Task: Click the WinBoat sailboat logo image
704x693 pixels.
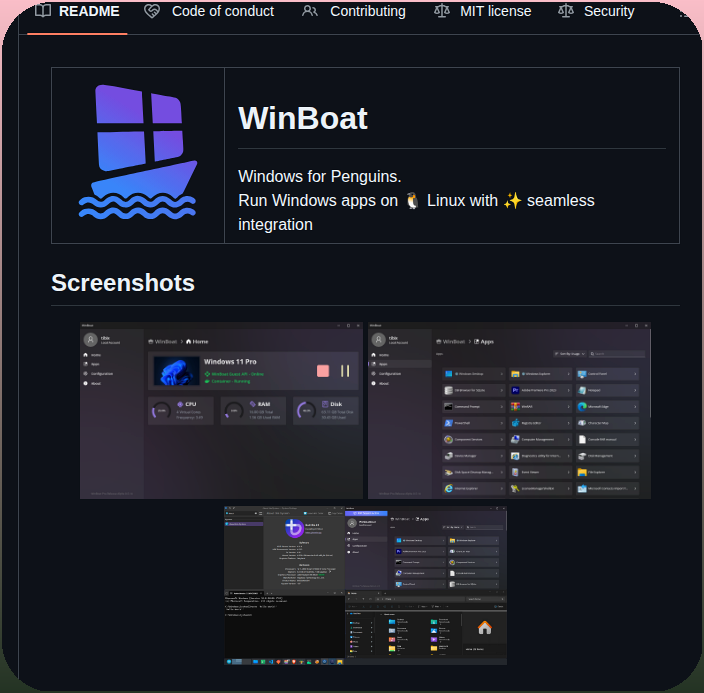Action: coord(138,152)
